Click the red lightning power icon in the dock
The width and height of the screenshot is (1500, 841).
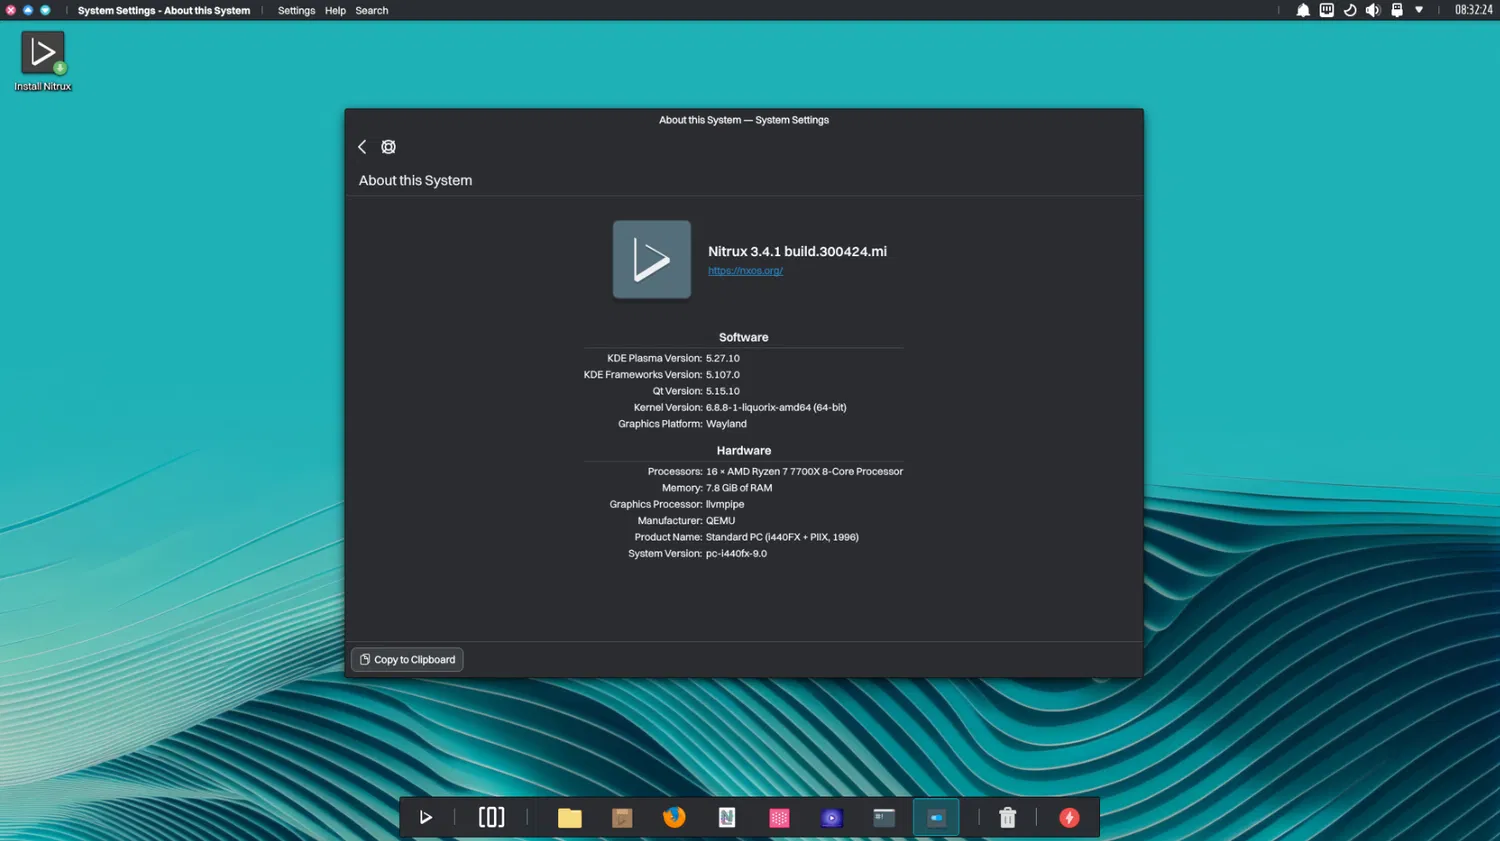point(1069,818)
